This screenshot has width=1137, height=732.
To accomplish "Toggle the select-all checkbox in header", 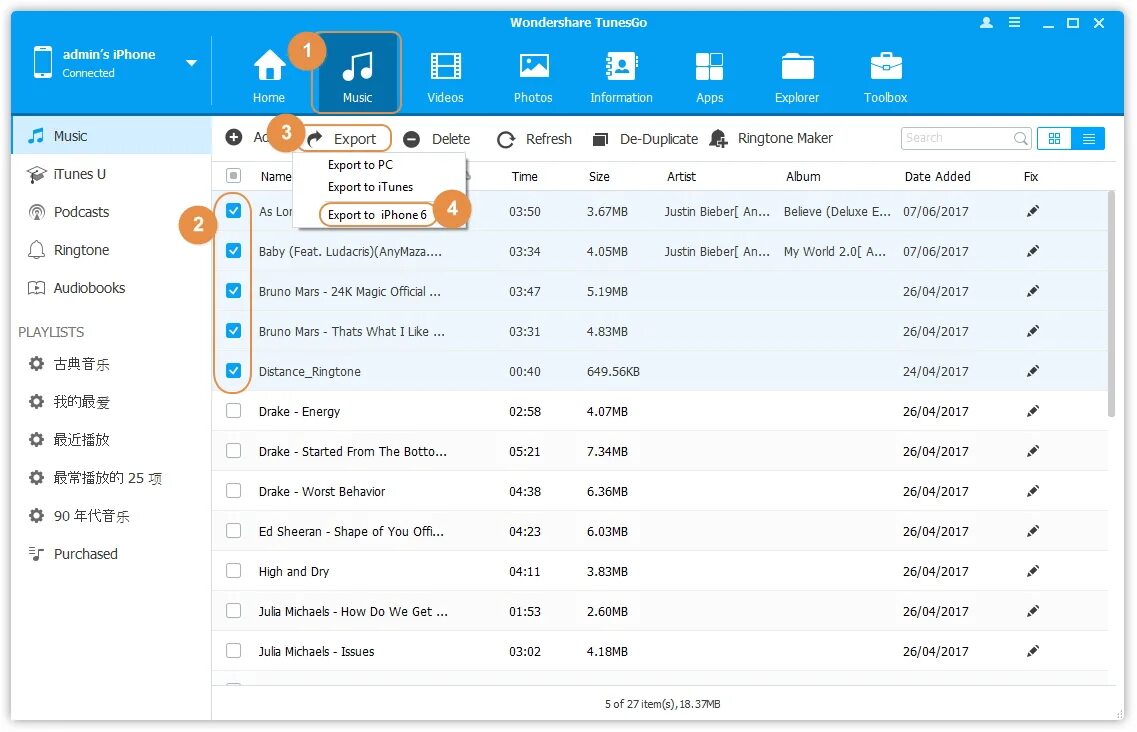I will click(x=233, y=176).
